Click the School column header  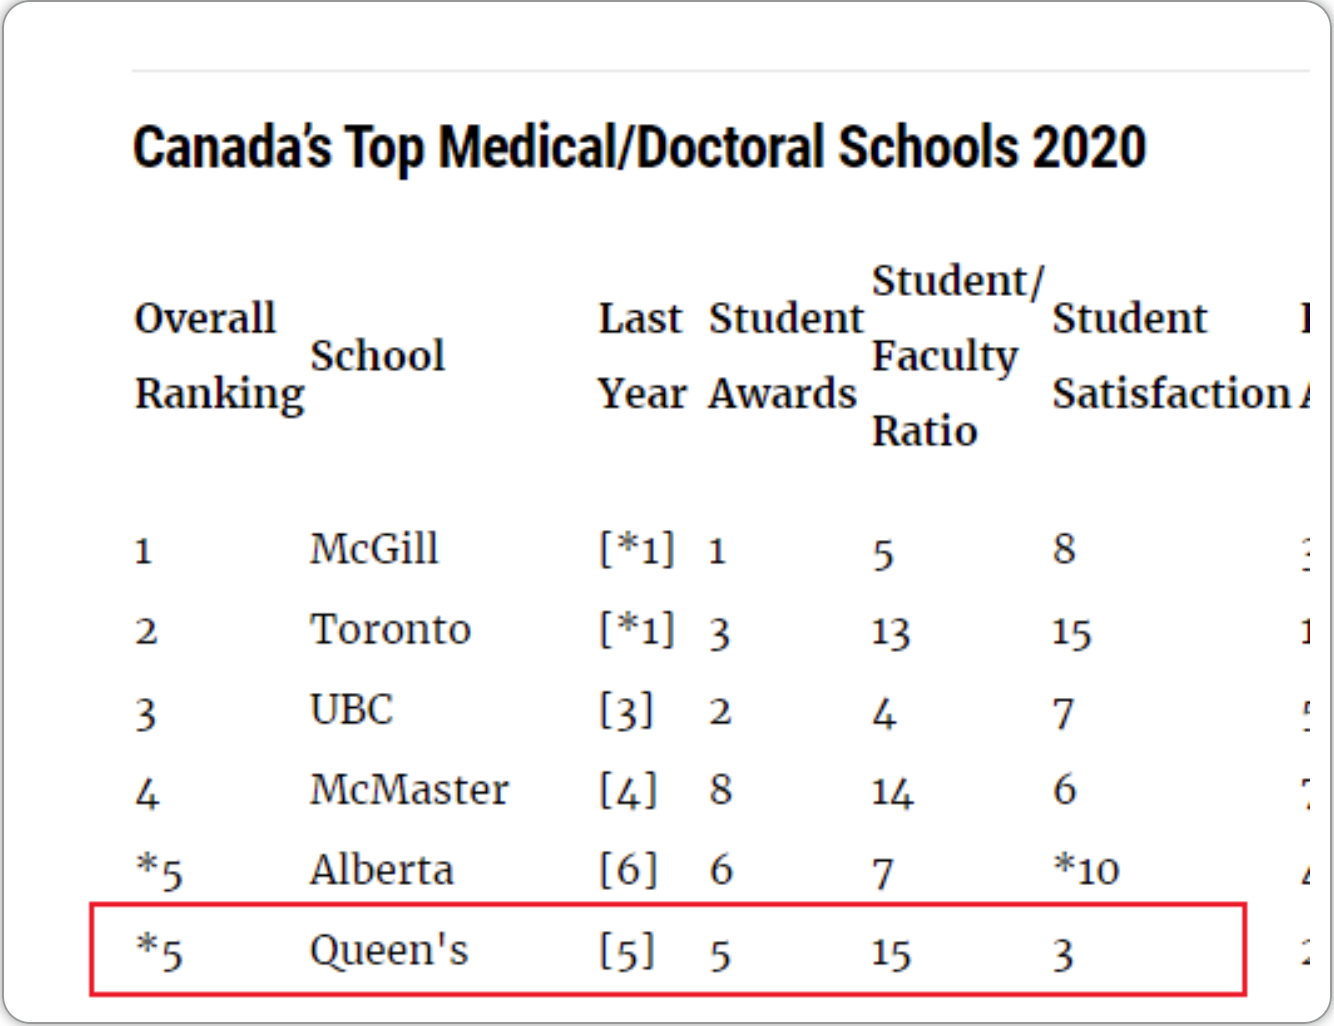pos(377,356)
